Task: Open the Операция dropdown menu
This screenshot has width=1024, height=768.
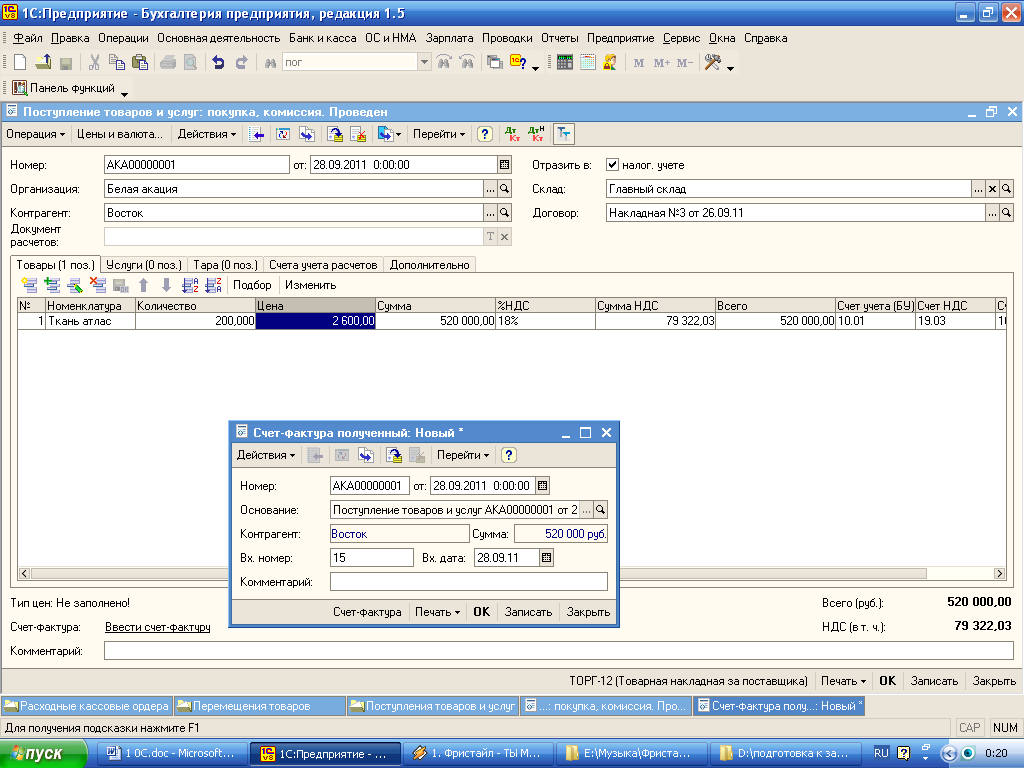Action: pos(35,134)
